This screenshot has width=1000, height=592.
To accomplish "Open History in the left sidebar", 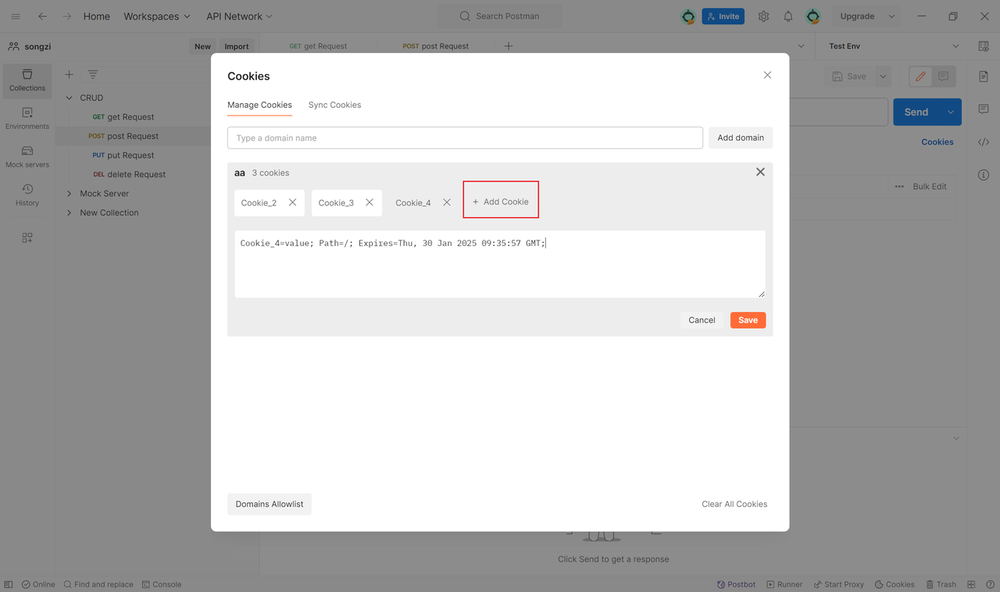I will click(x=27, y=194).
